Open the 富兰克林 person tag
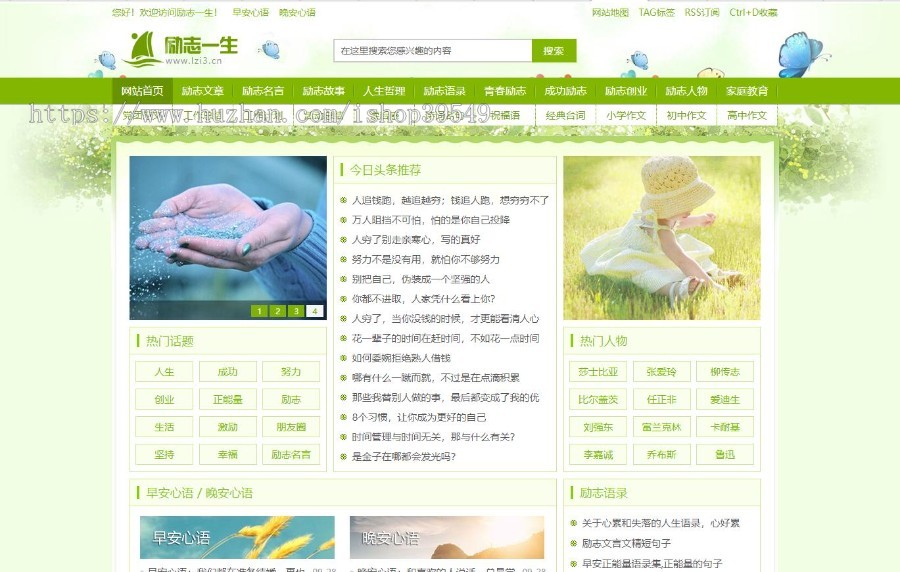Viewport: 900px width, 572px height. tap(662, 427)
